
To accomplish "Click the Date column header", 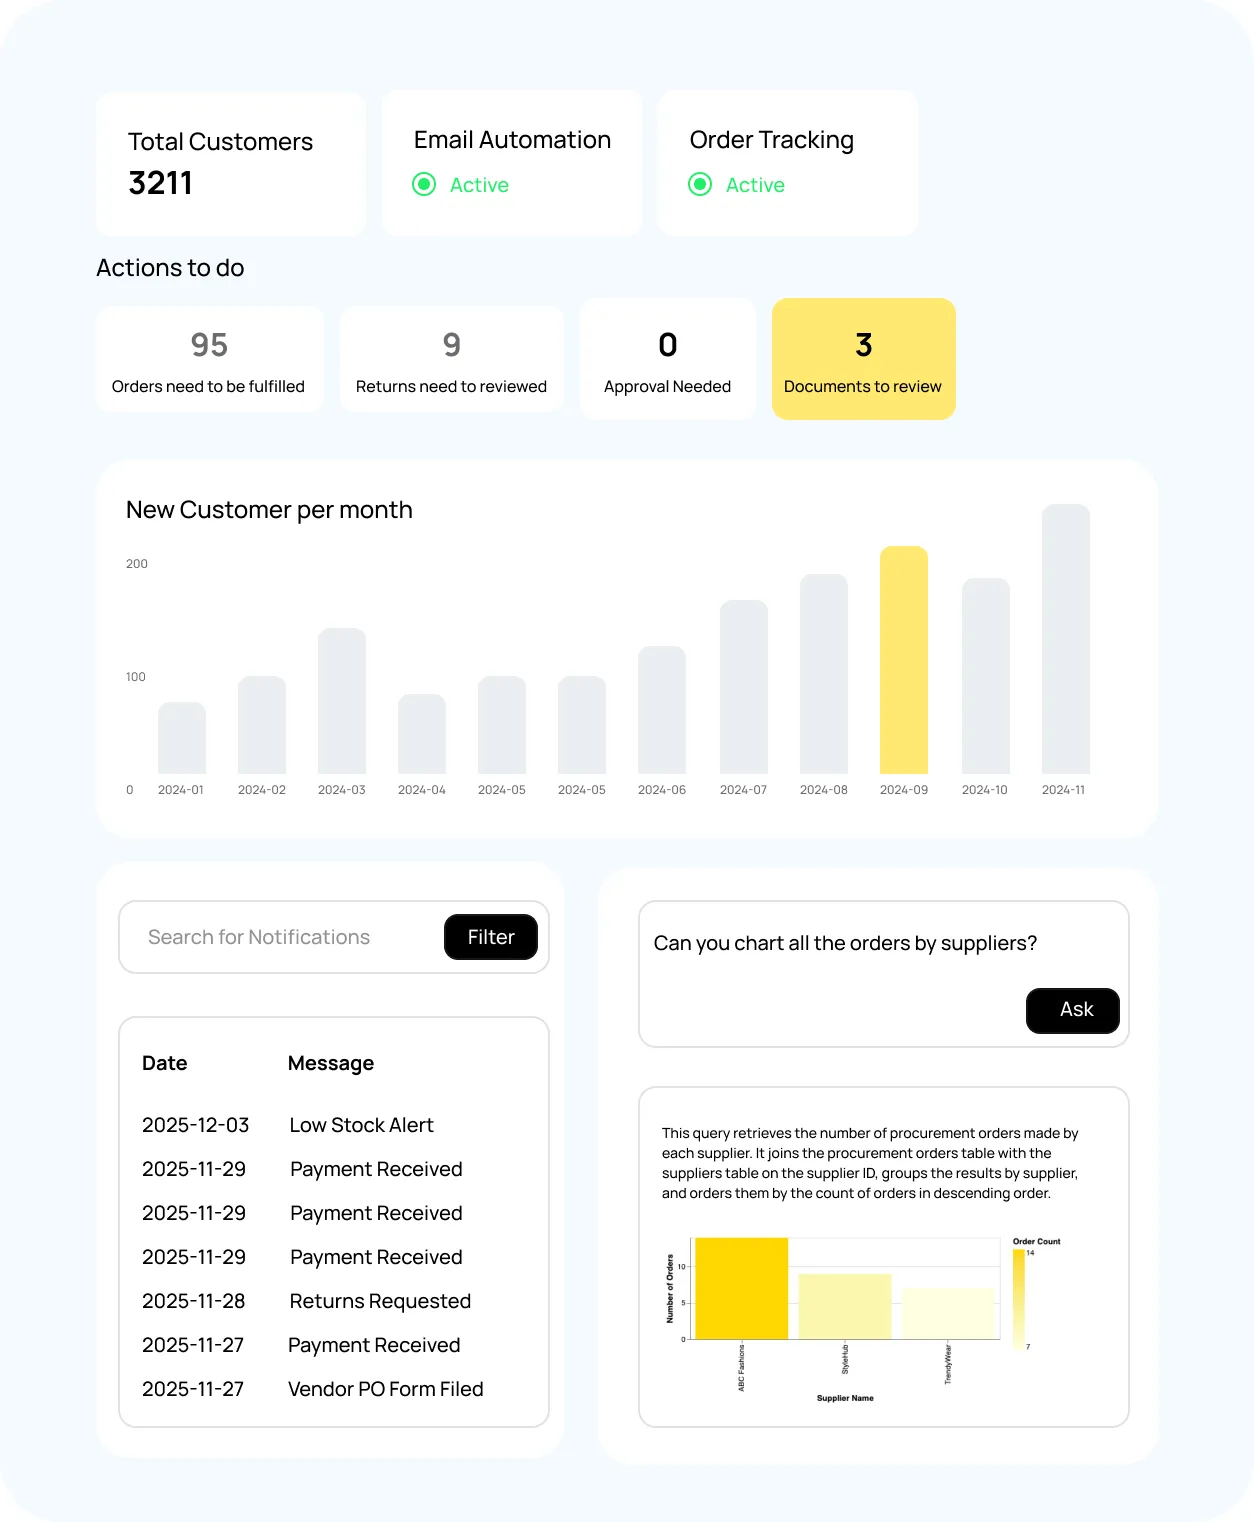I will pyautogui.click(x=165, y=1063).
